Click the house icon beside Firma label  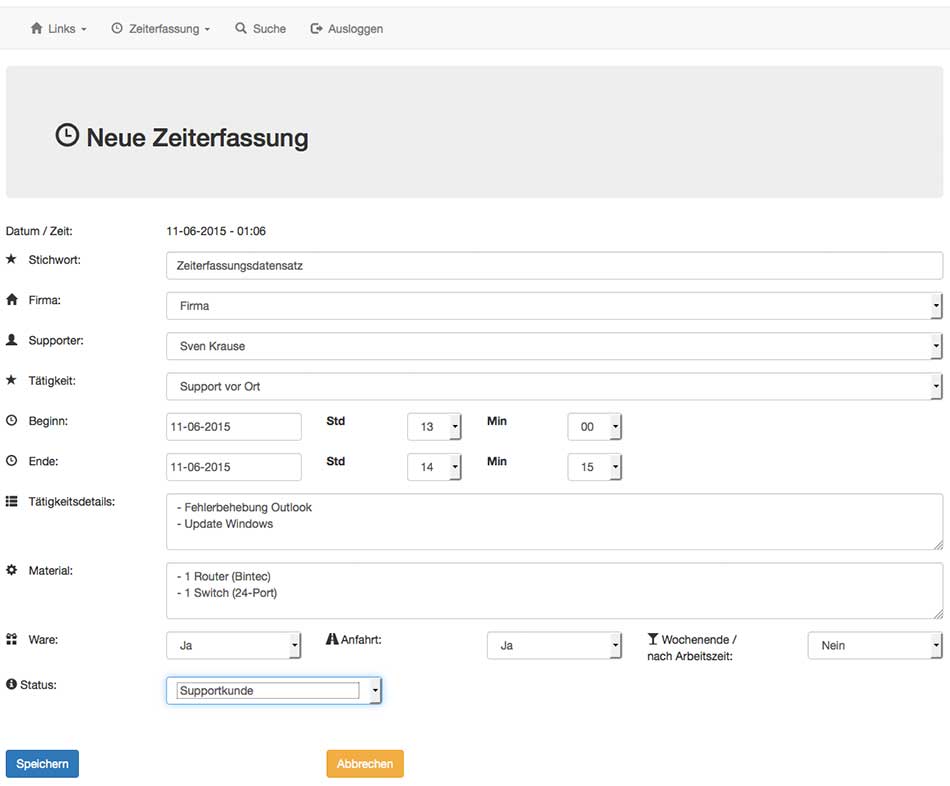12,299
